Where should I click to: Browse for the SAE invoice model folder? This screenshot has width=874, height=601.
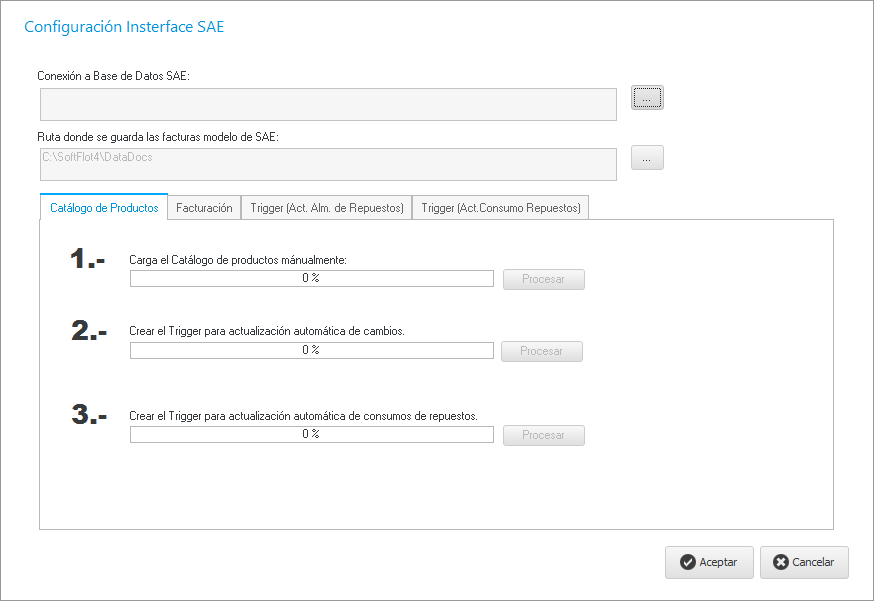click(647, 158)
